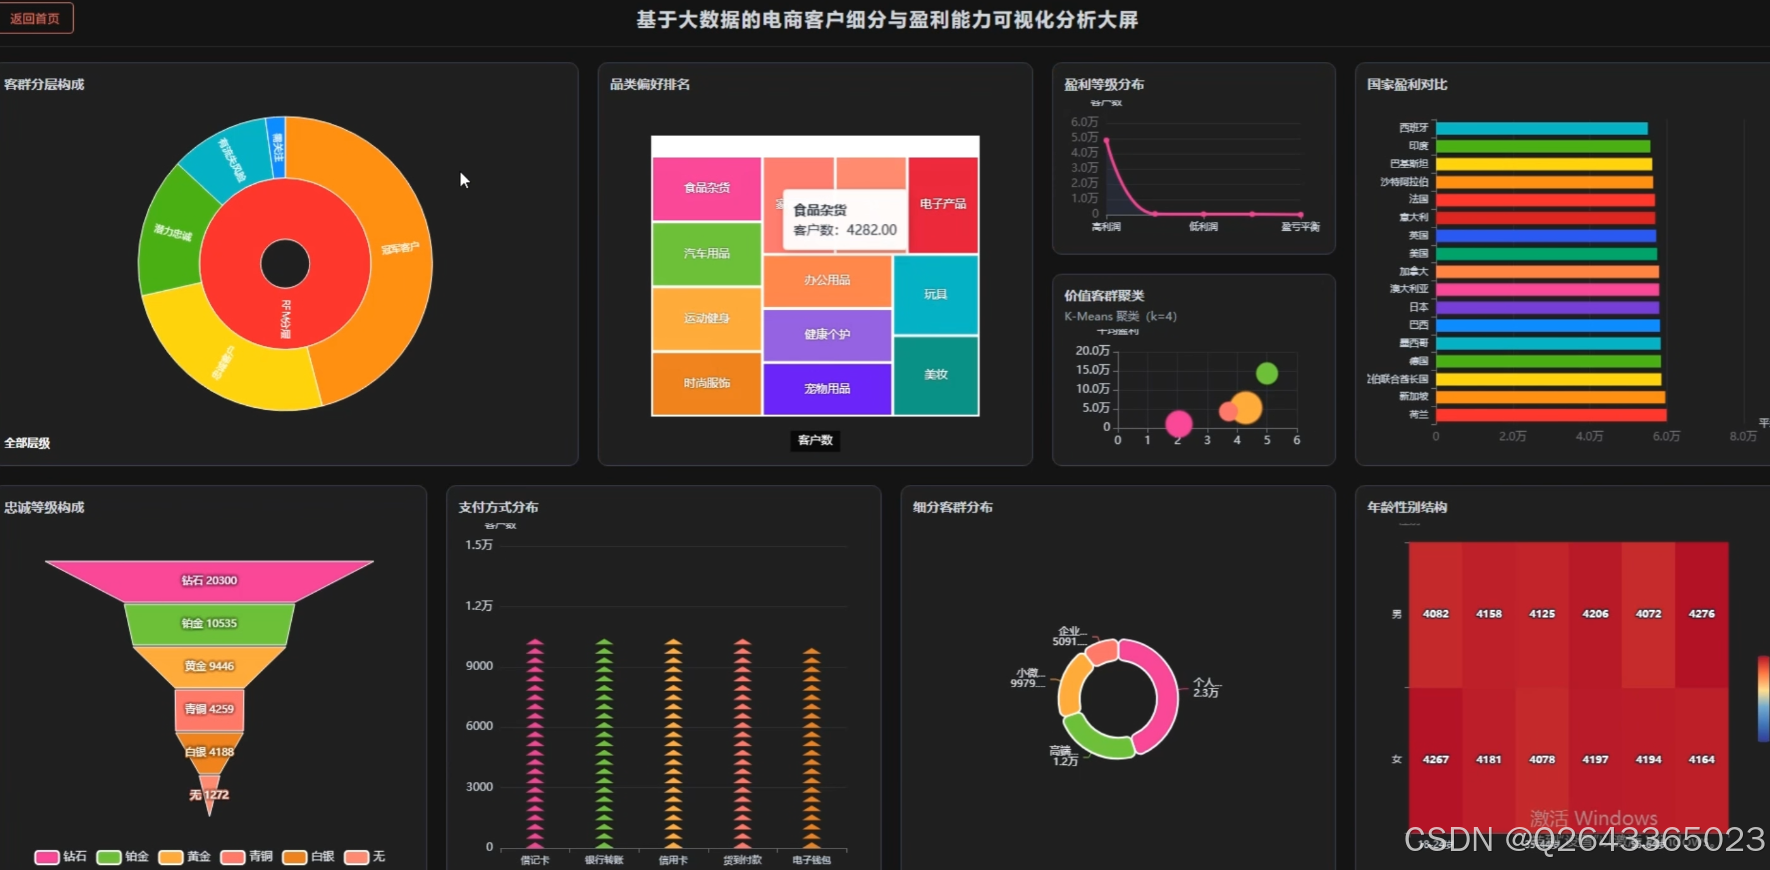Click the 办公用品 treemap tile
The width and height of the screenshot is (1770, 870).
pos(827,281)
